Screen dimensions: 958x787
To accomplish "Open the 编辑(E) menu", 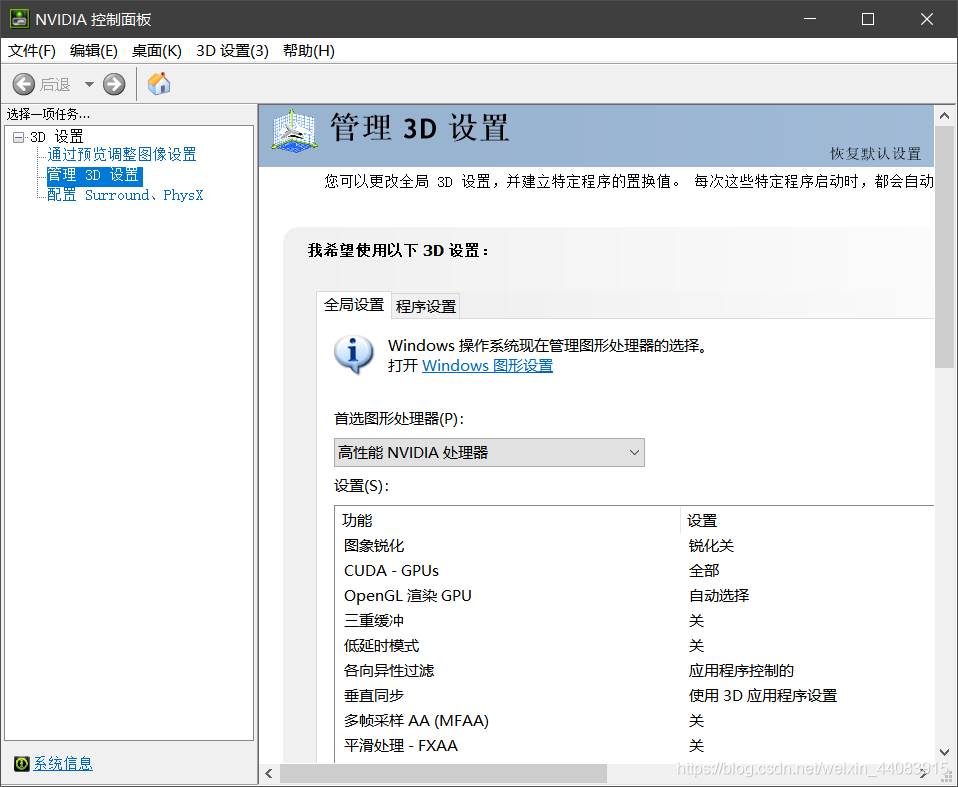I will tap(93, 51).
